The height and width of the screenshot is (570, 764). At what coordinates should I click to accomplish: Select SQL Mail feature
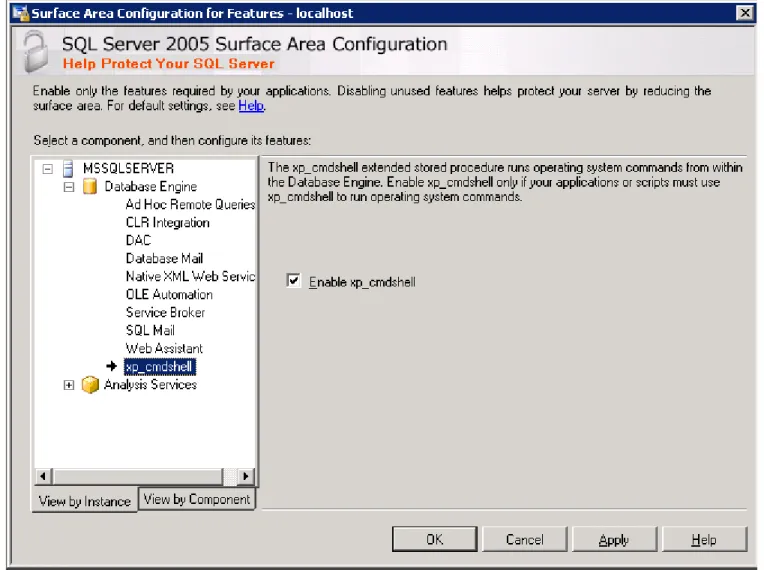pyautogui.click(x=150, y=331)
